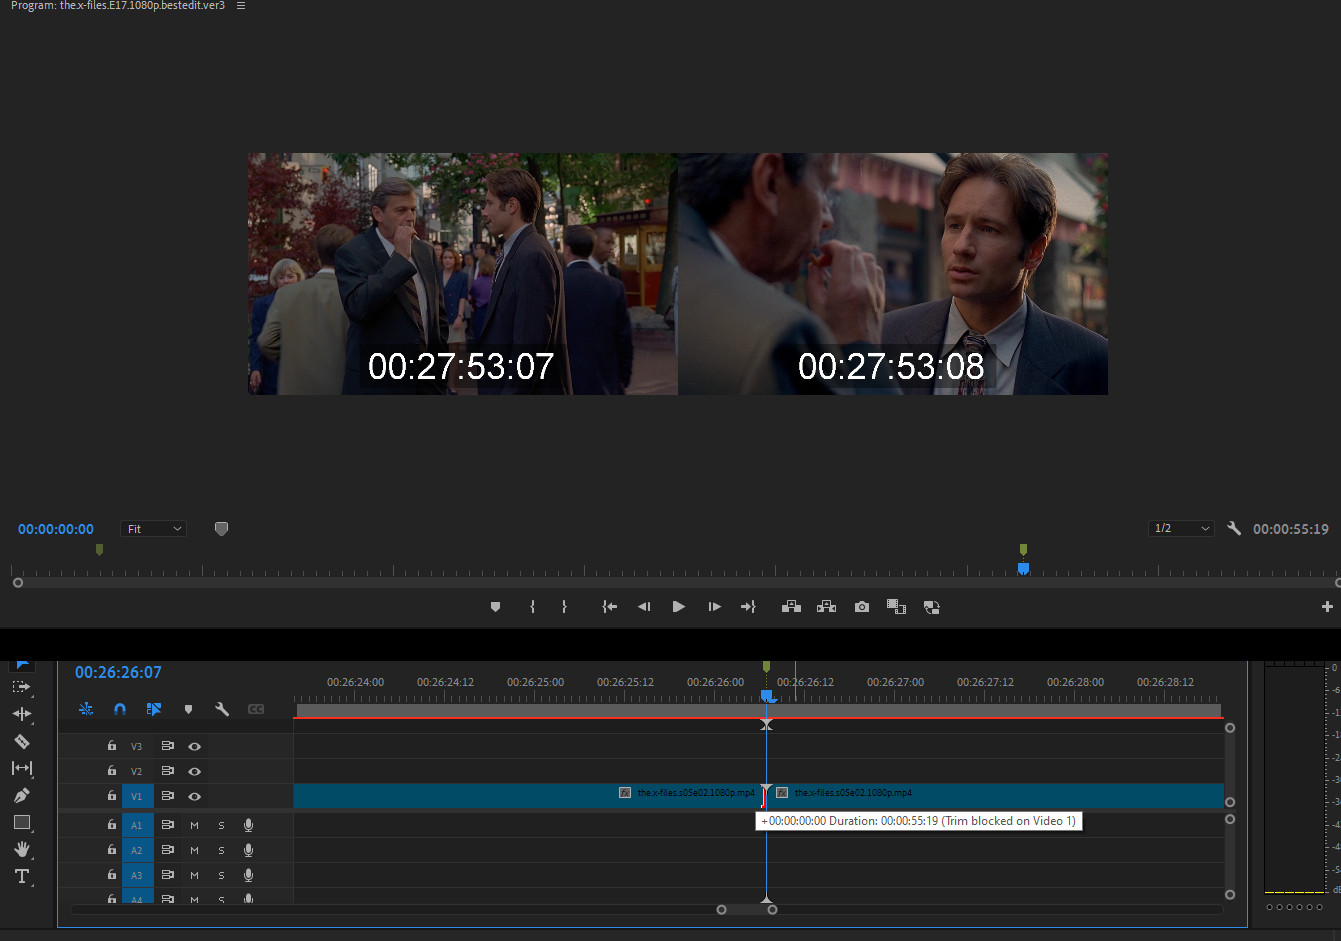Click the program monitor playhead marker
The image size is (1341, 941).
coord(1023,568)
